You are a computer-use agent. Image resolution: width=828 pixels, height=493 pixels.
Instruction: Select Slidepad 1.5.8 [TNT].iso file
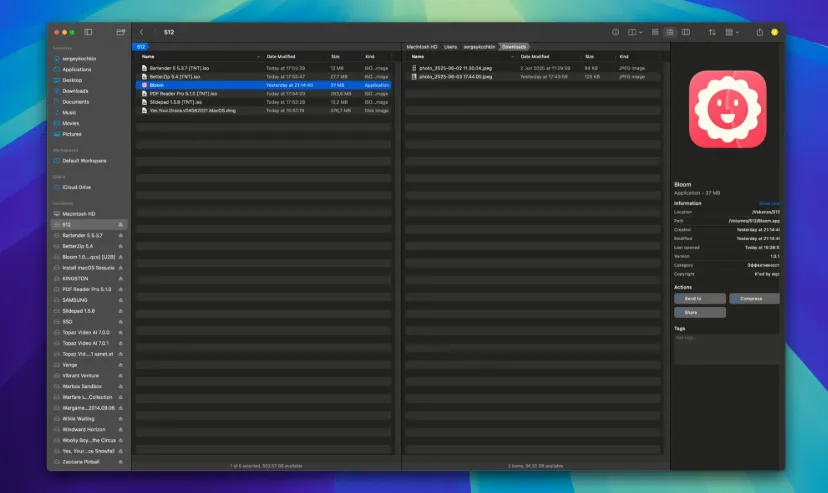264,102
